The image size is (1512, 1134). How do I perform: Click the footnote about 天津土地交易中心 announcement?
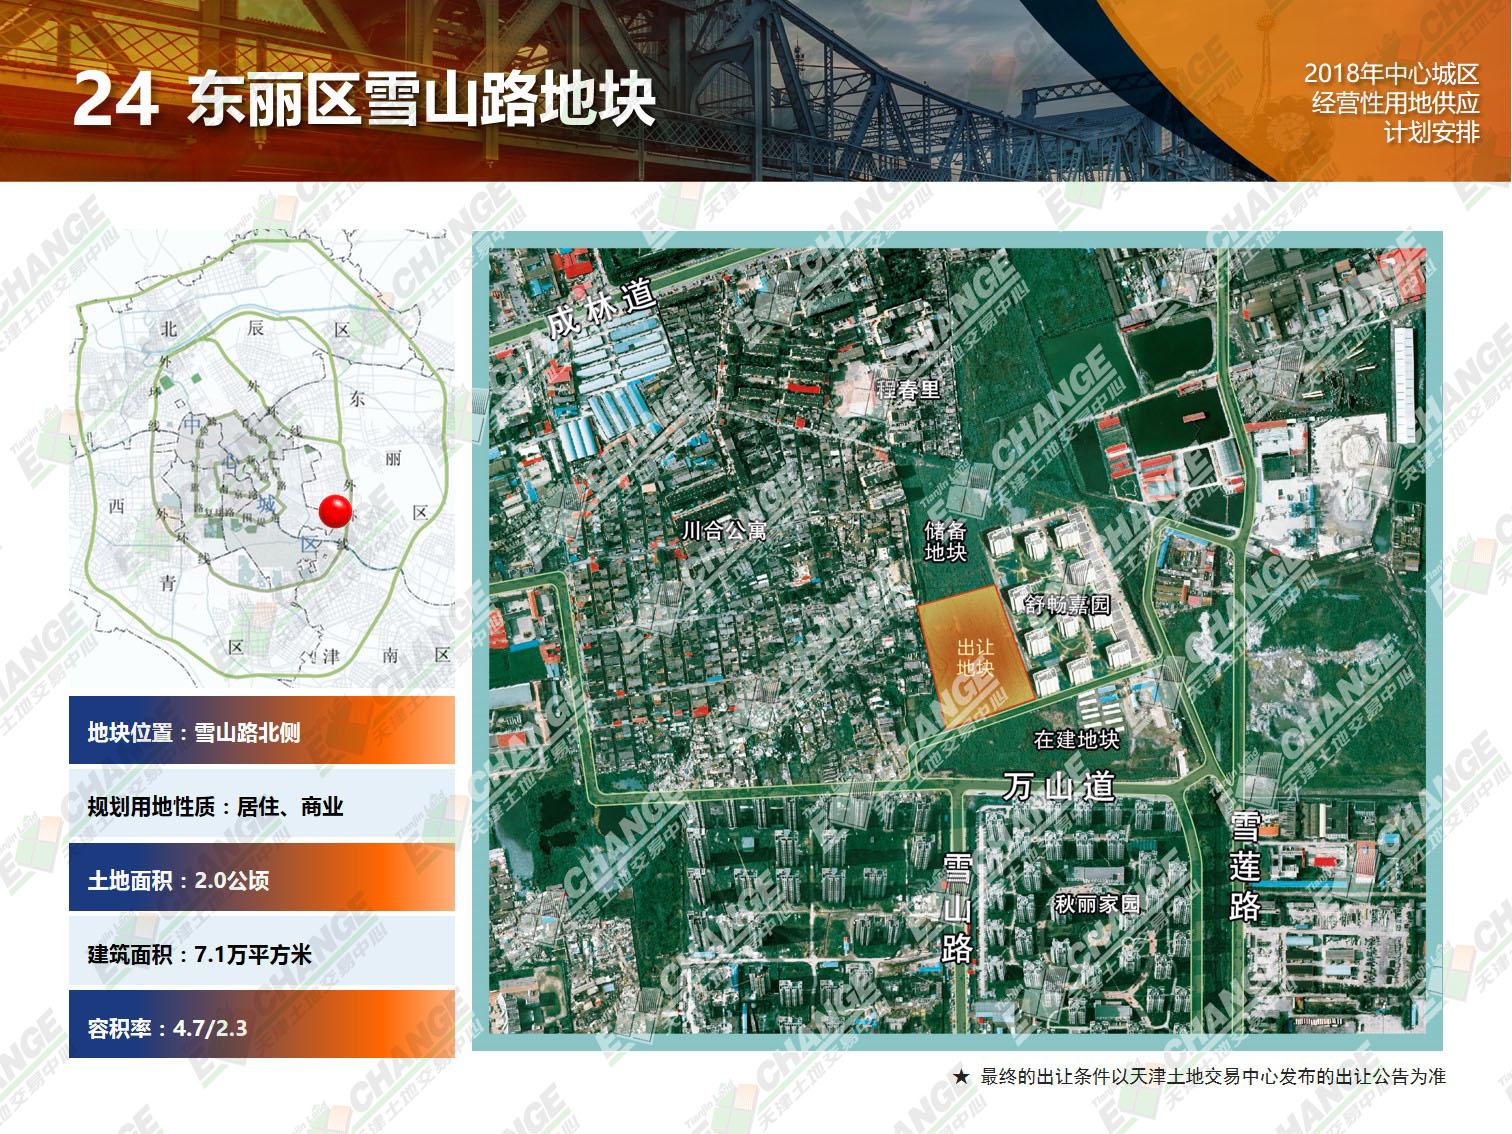tap(1212, 1076)
